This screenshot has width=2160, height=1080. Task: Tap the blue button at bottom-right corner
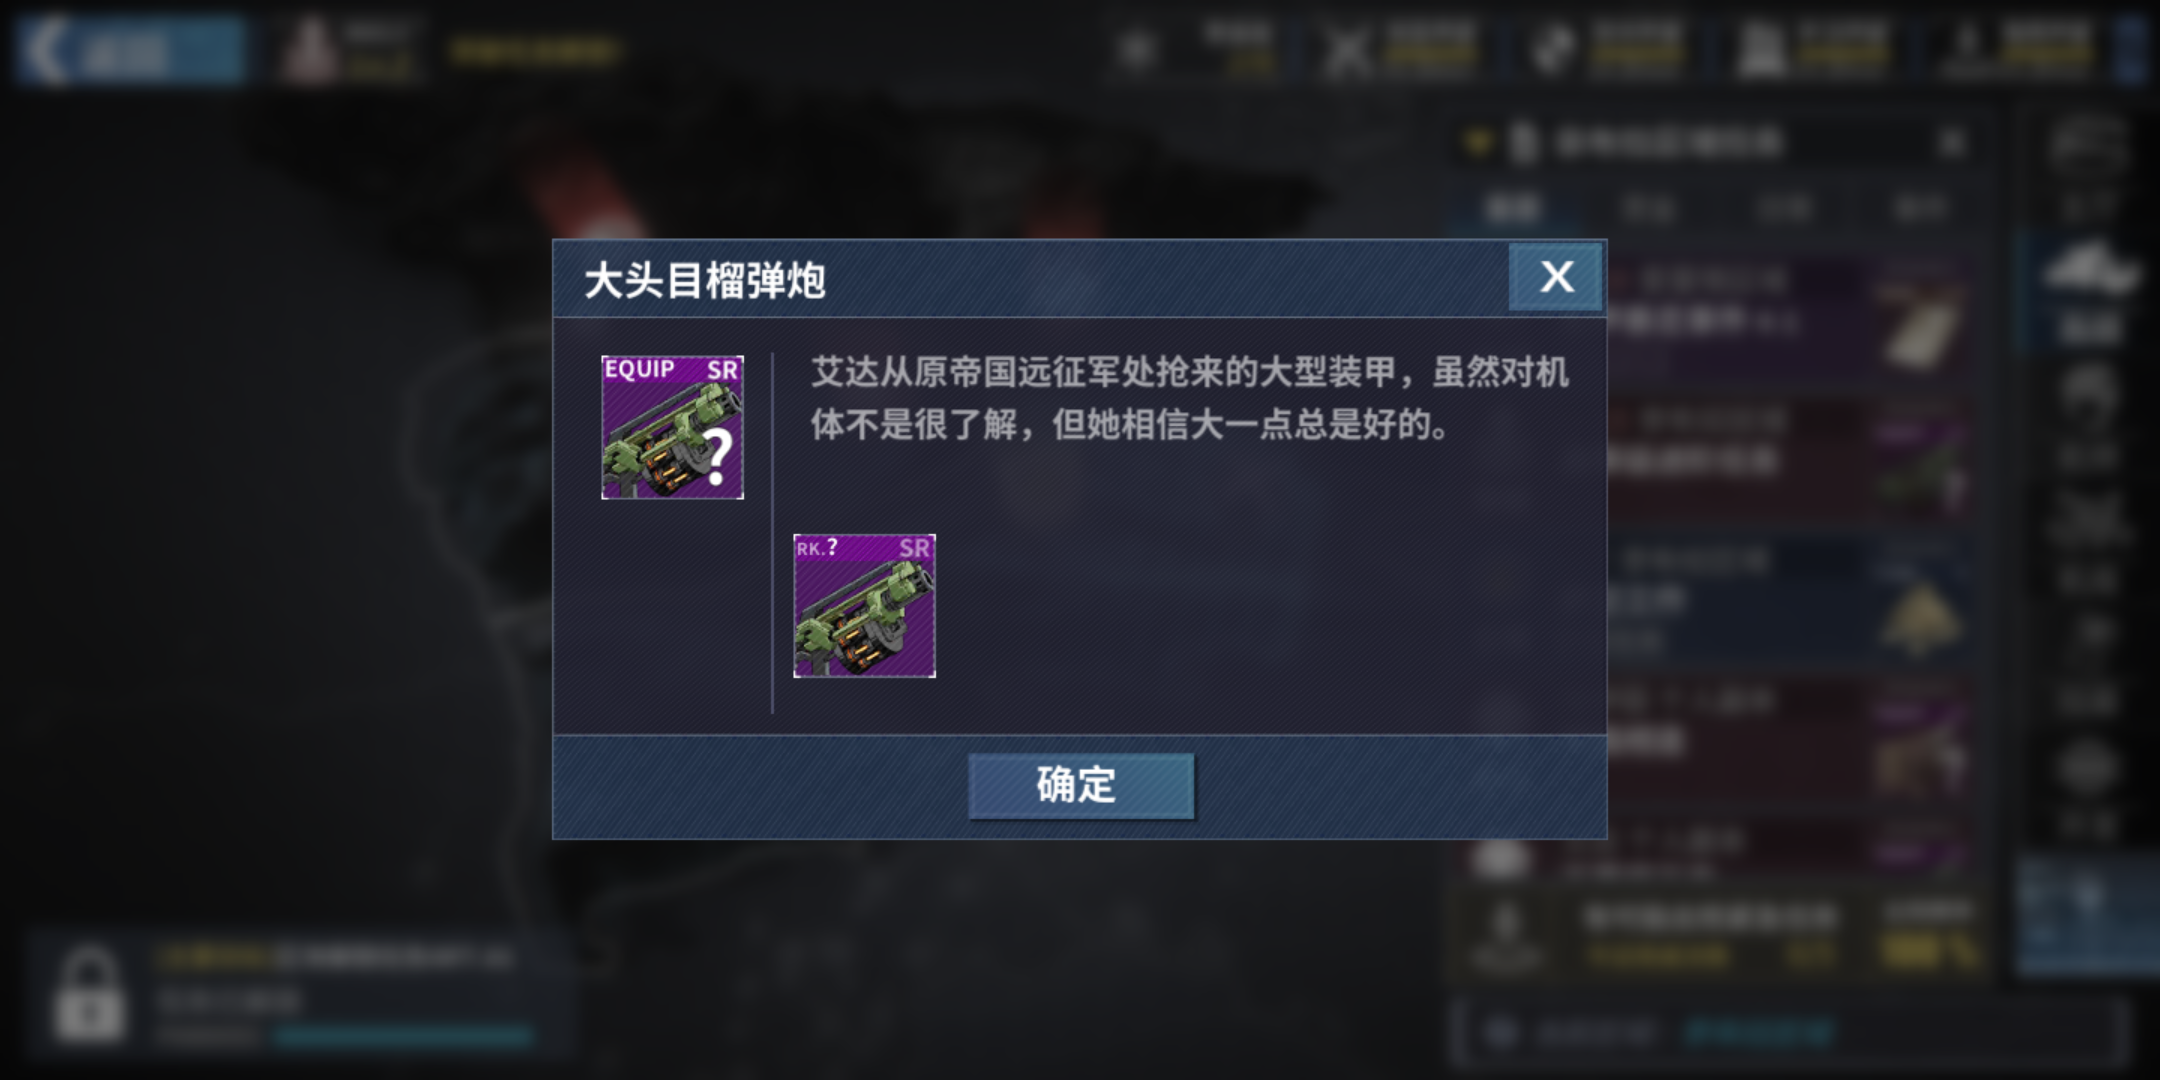tap(2084, 914)
